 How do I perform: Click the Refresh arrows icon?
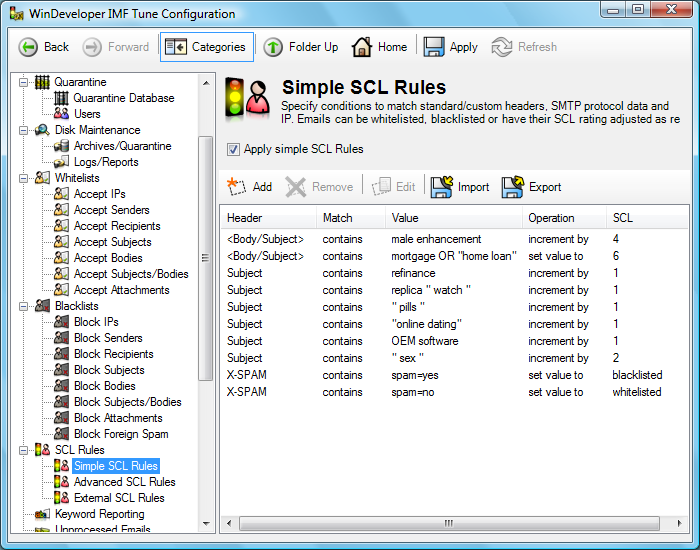point(502,47)
